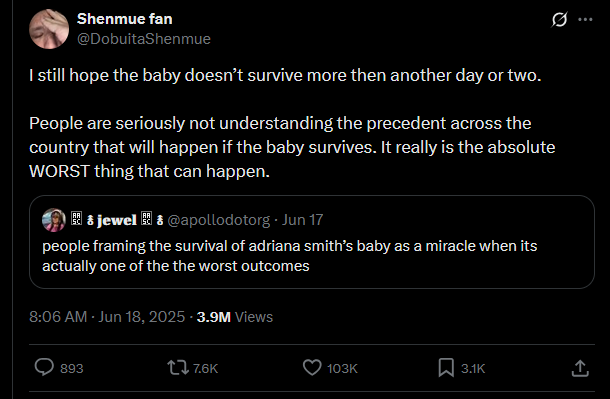Click the 7.6K reposts count
The width and height of the screenshot is (610, 399).
tap(205, 368)
